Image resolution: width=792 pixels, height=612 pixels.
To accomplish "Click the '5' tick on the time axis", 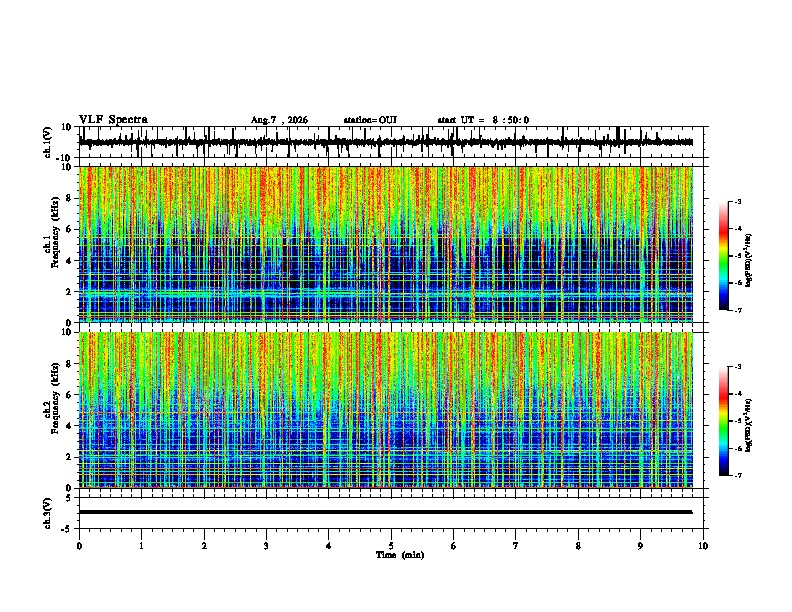I will 391,546.
